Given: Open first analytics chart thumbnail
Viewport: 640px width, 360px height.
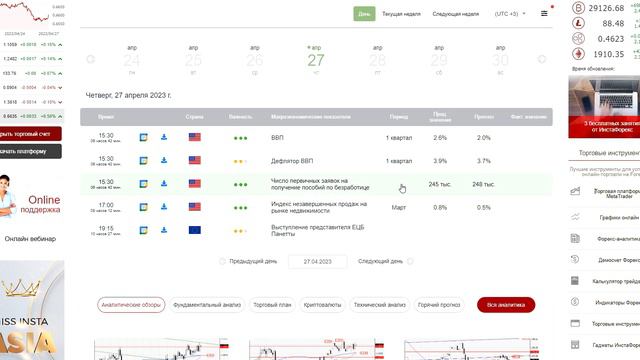Looking at the screenshot, I should (161, 349).
